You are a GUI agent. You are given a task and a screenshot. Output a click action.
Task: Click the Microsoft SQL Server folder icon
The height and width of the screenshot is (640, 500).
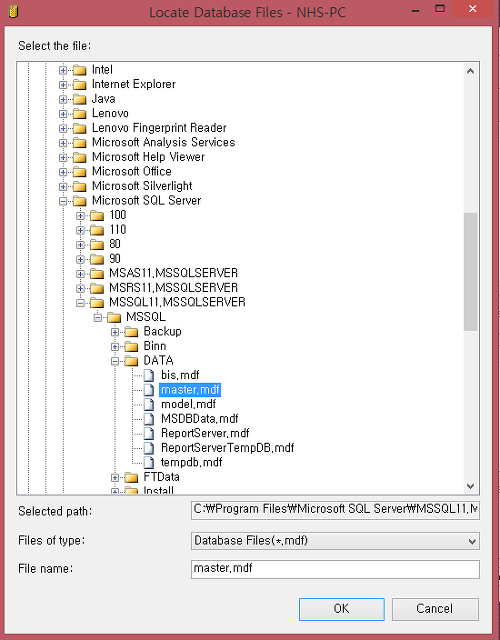[80, 201]
